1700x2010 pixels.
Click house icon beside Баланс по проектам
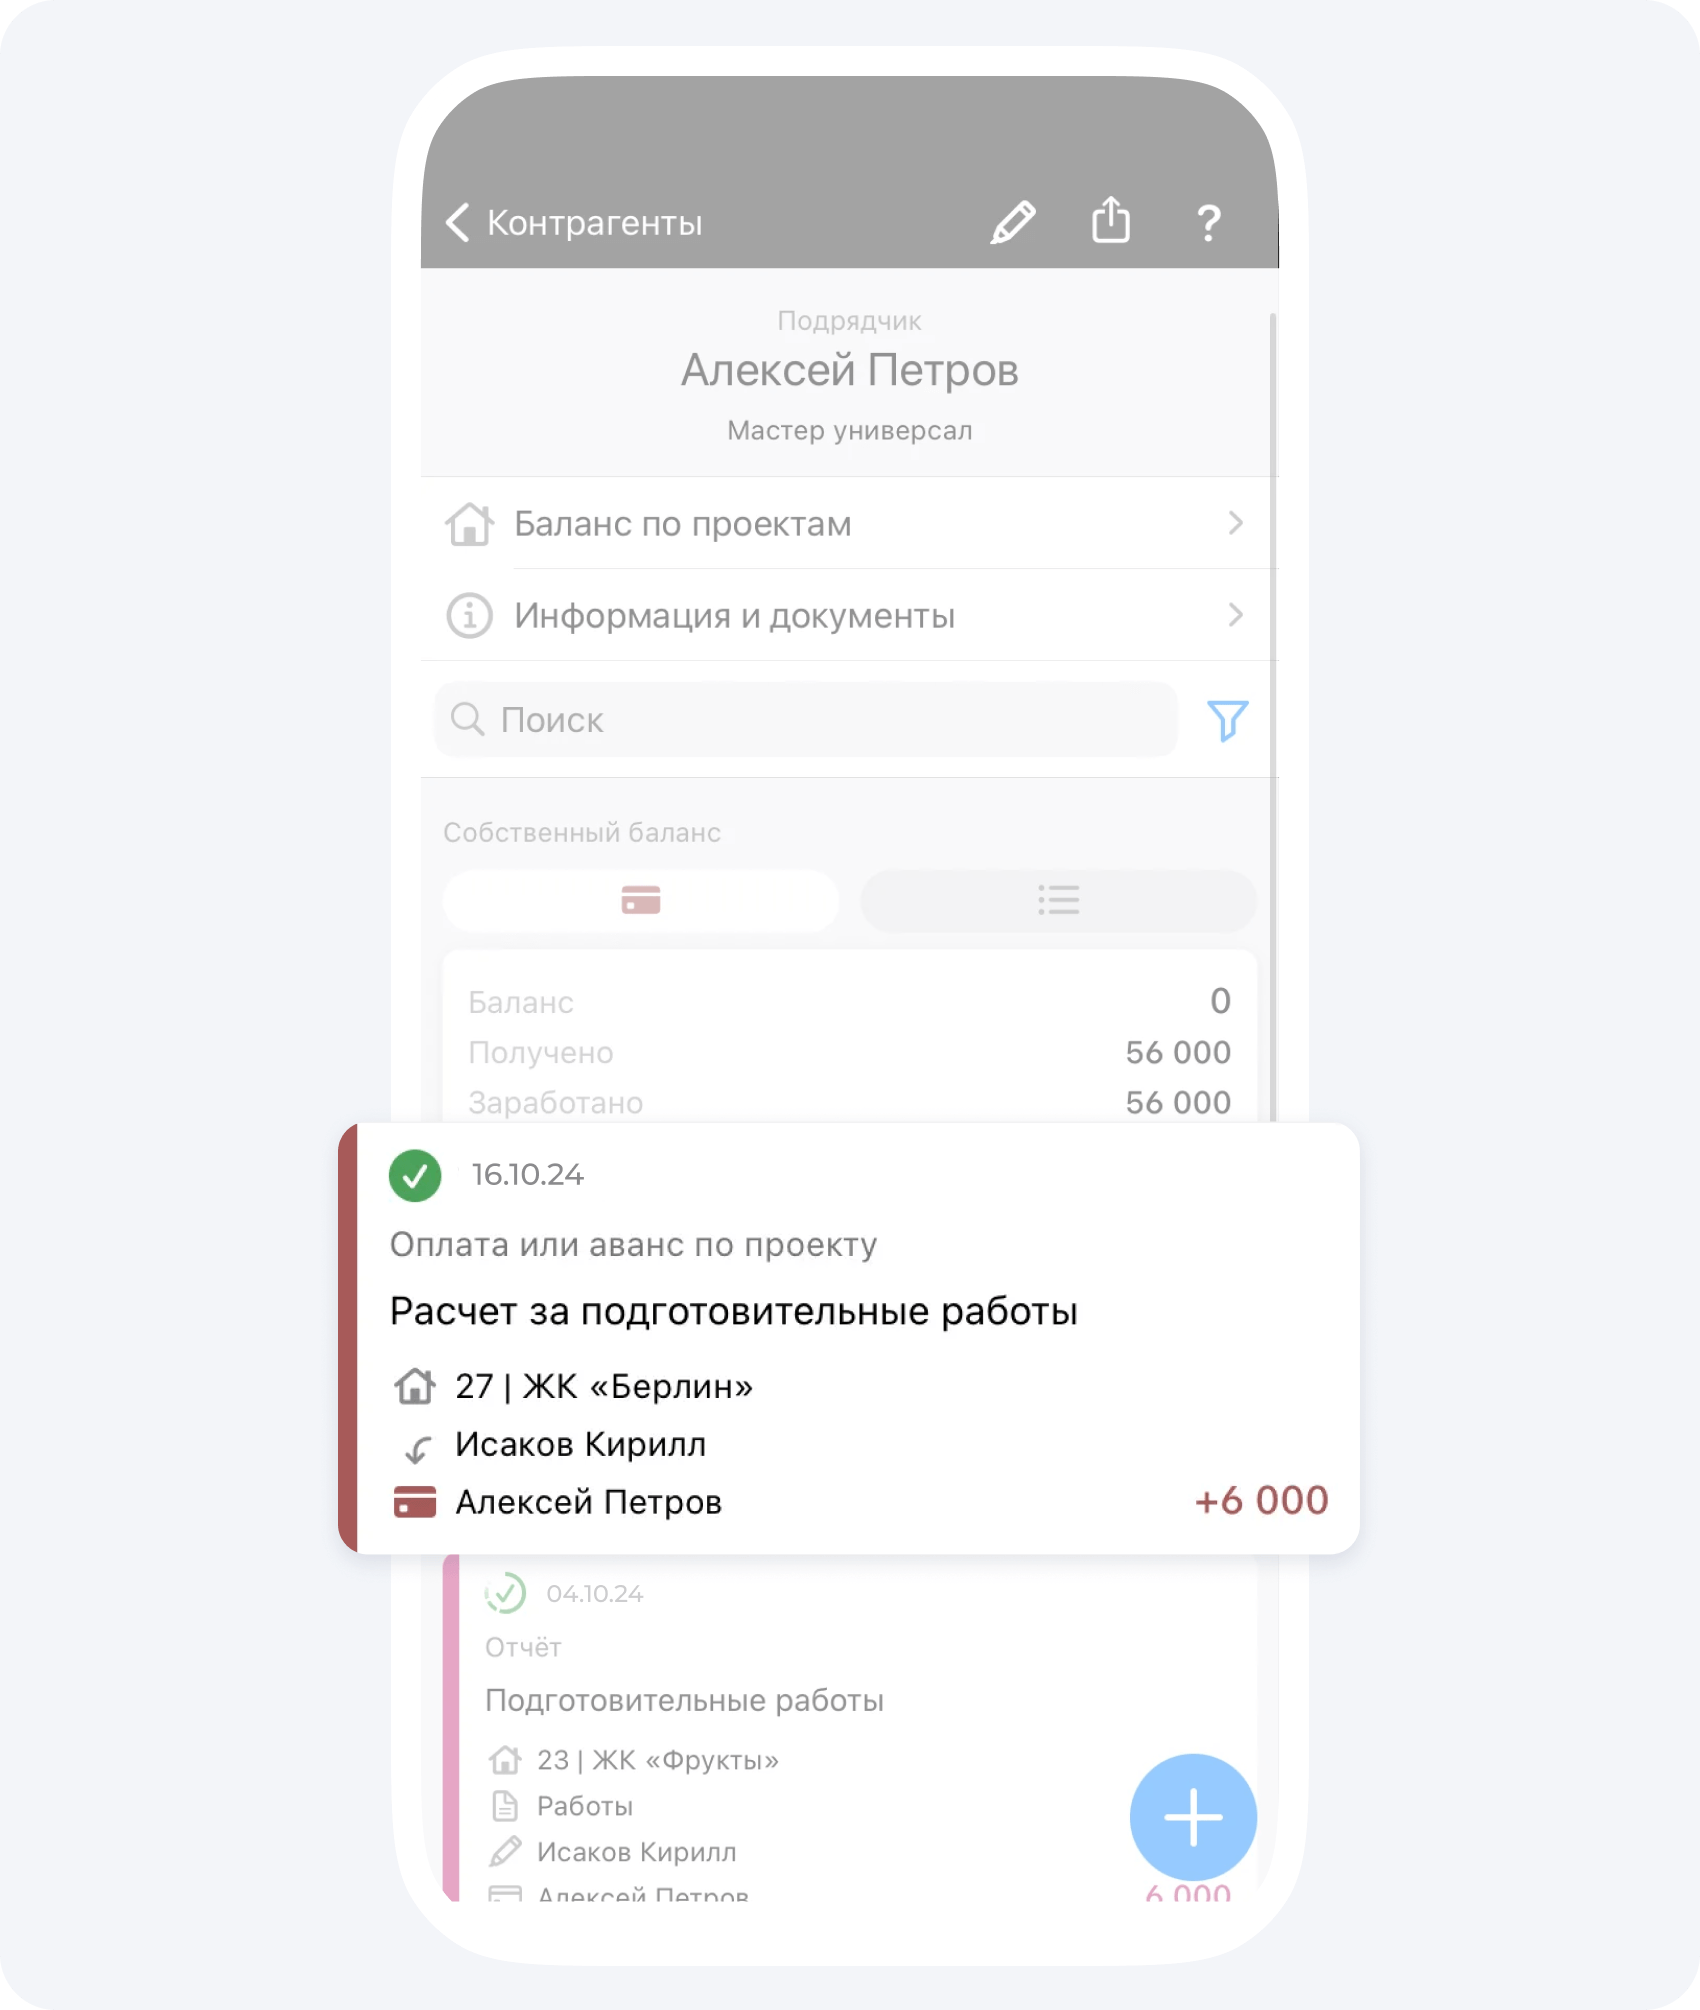coord(469,524)
